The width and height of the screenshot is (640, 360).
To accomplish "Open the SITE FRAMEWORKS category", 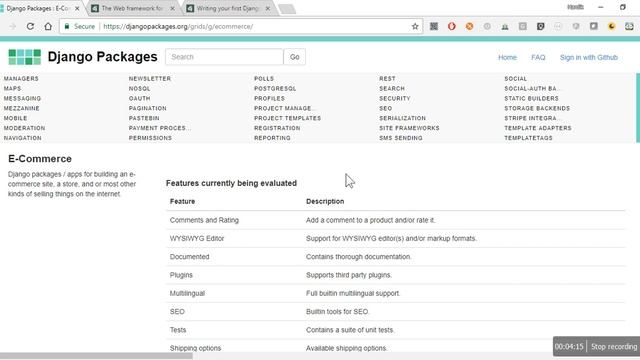I will tap(409, 128).
